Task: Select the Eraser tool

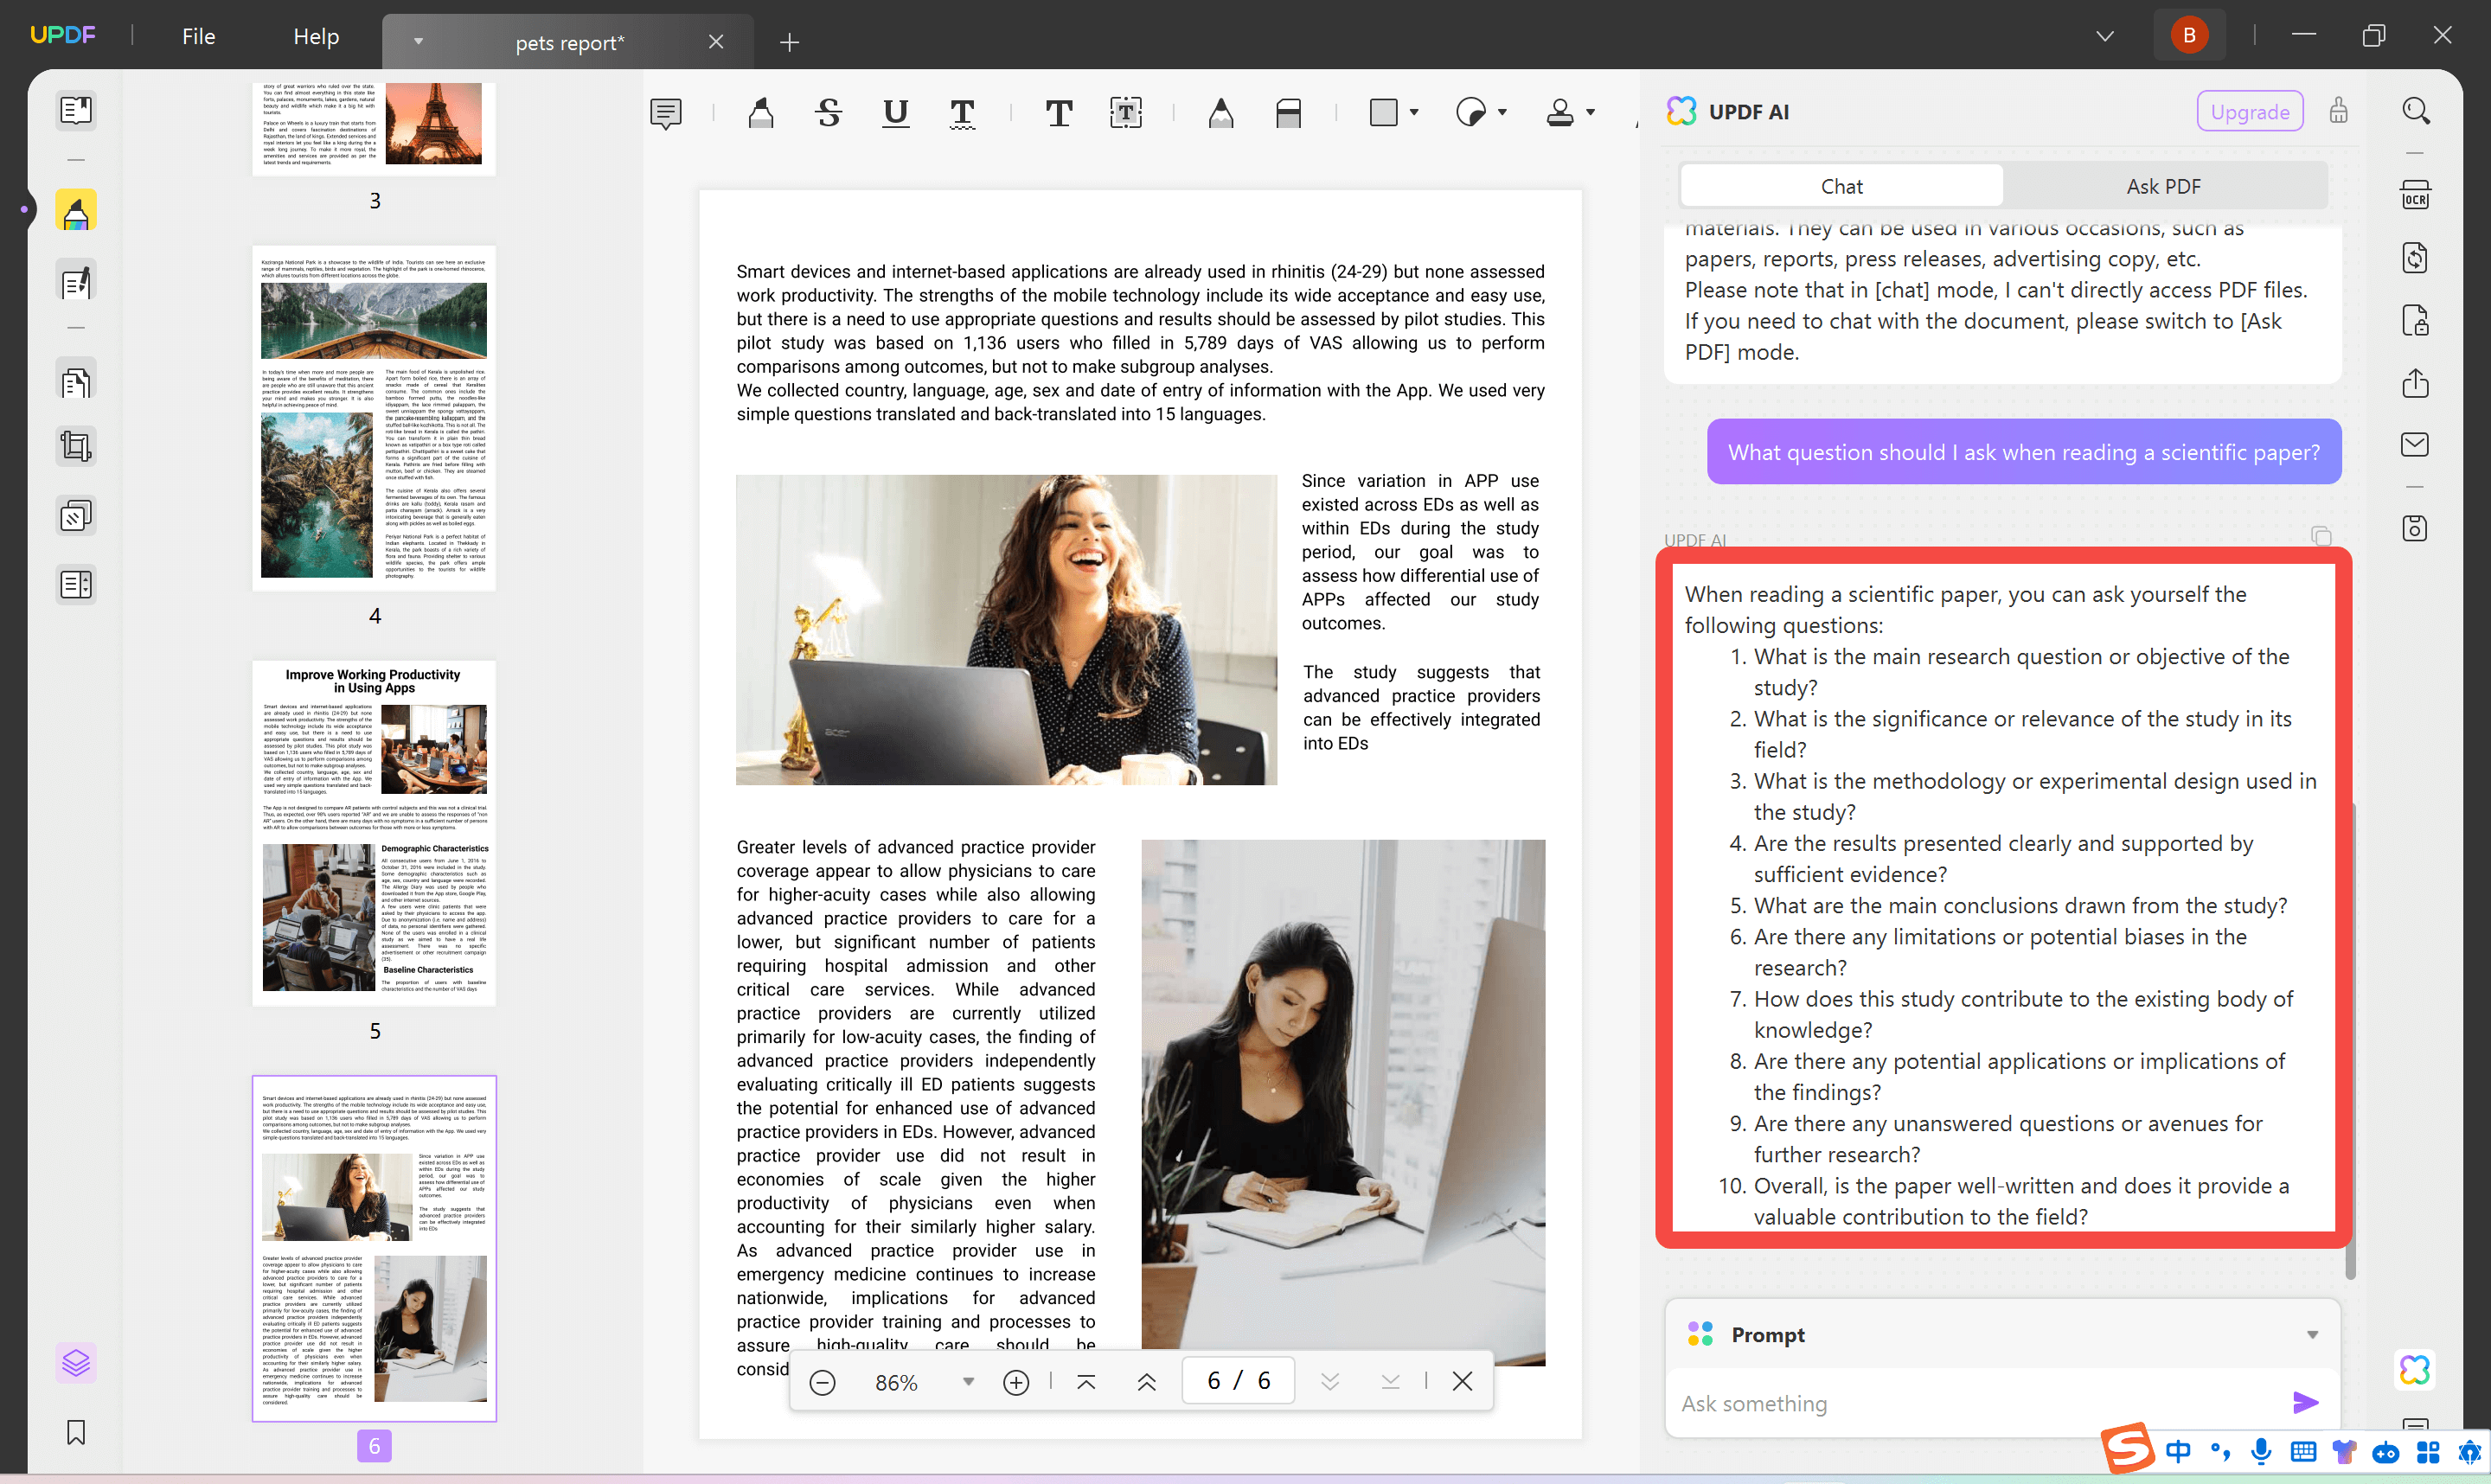Action: 1288,113
